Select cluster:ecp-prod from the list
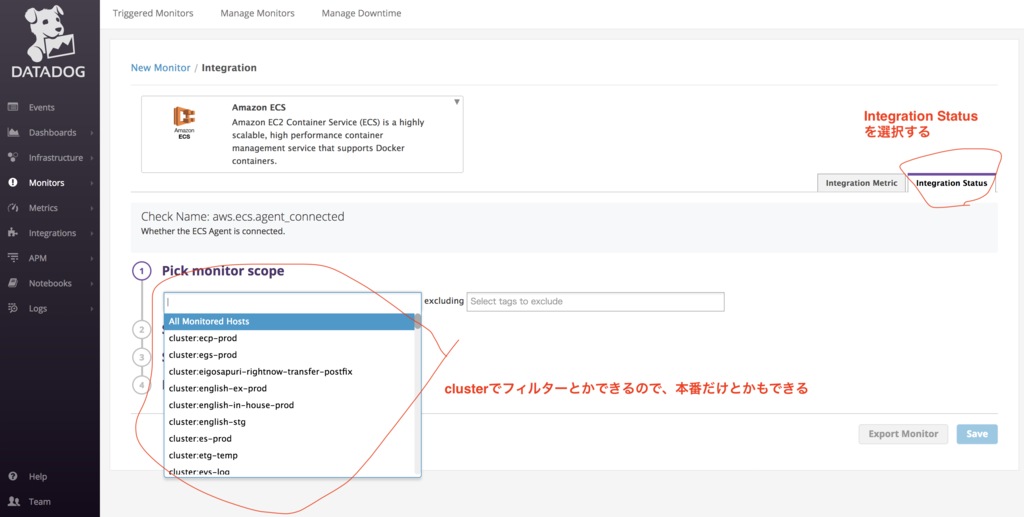Screen dimensions: 1024x517 (289, 338)
